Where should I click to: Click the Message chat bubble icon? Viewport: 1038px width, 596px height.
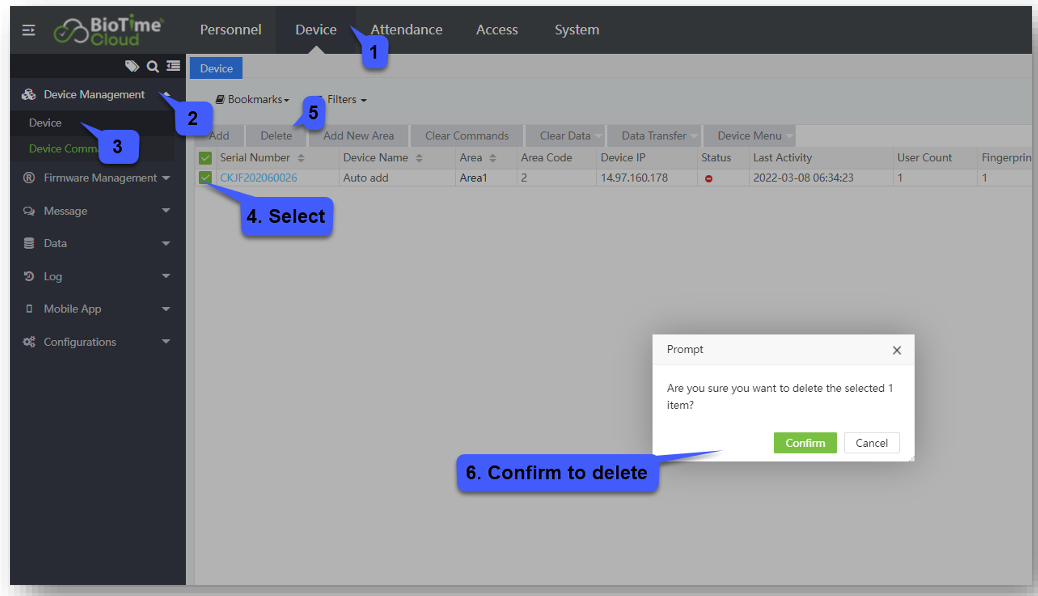tap(29, 211)
